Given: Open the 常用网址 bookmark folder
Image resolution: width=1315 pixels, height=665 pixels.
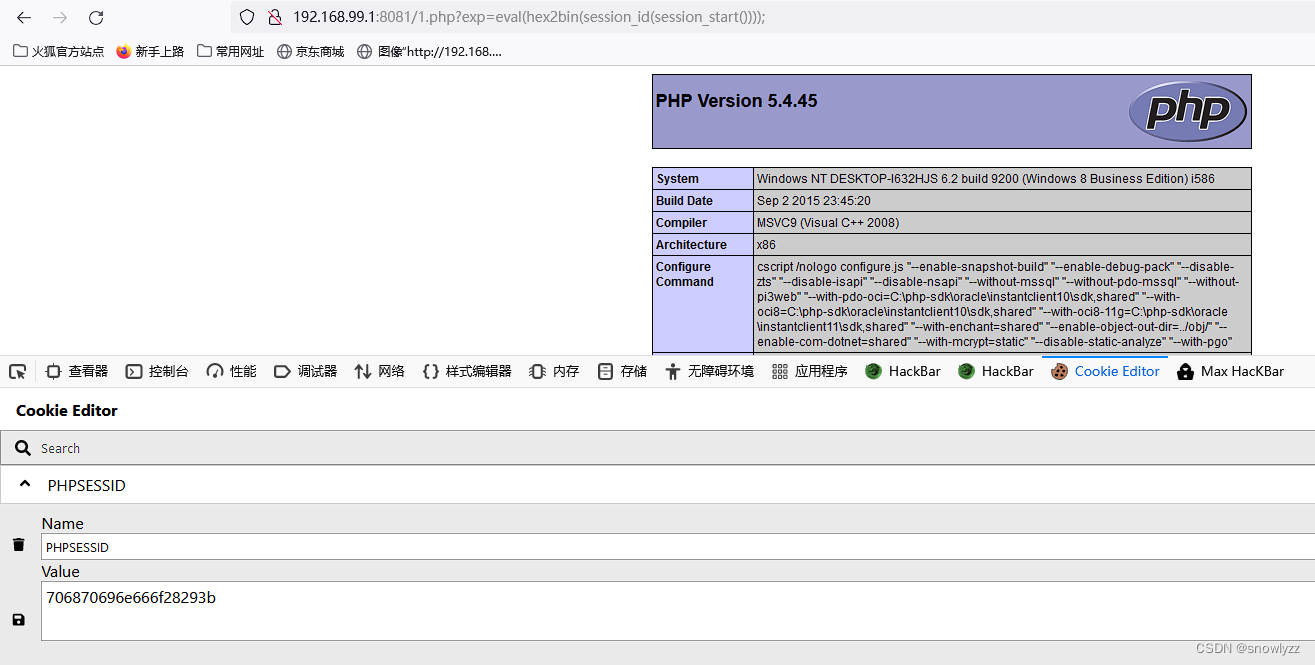Looking at the screenshot, I should (231, 51).
